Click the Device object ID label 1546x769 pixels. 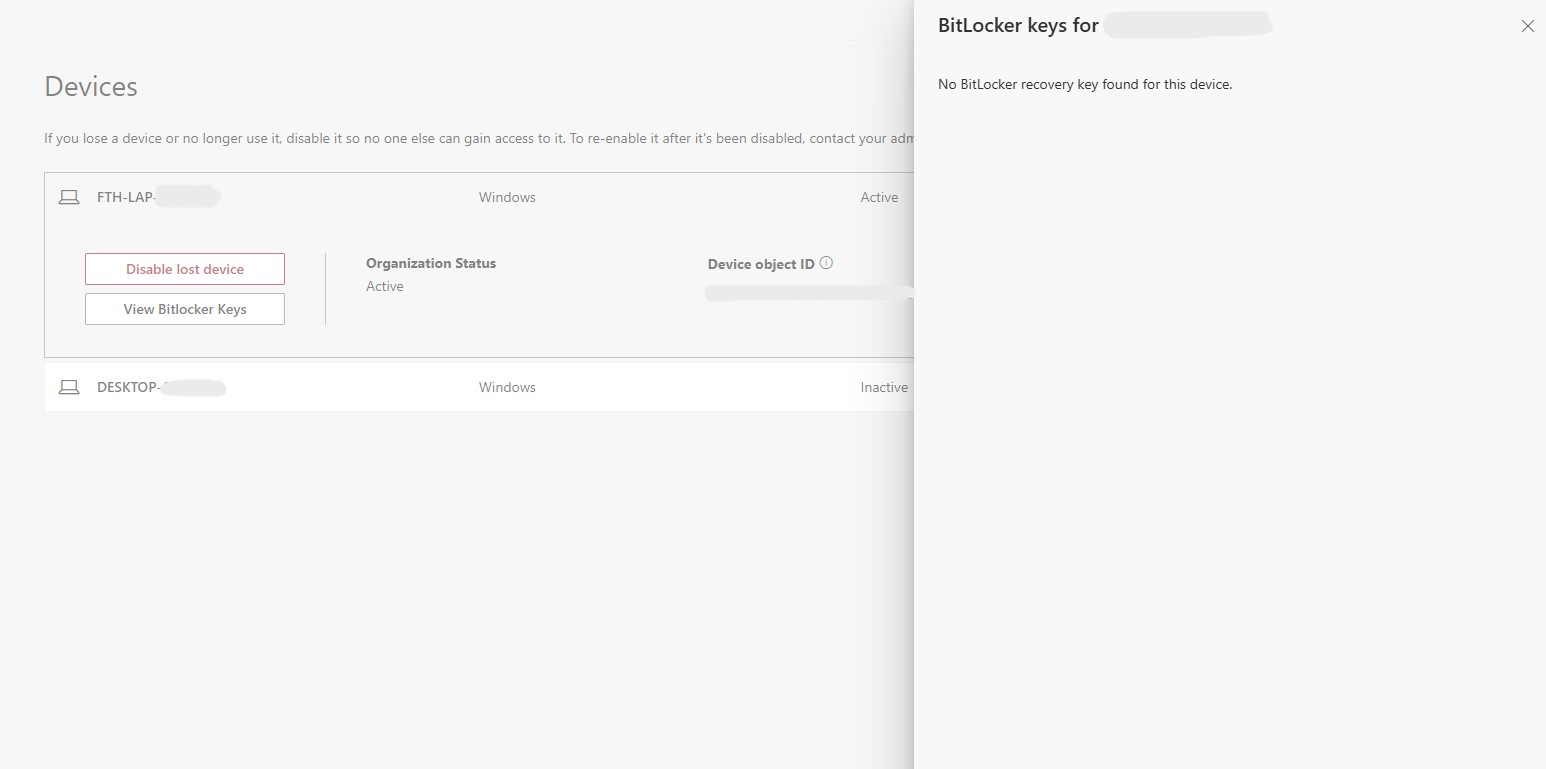coord(761,264)
